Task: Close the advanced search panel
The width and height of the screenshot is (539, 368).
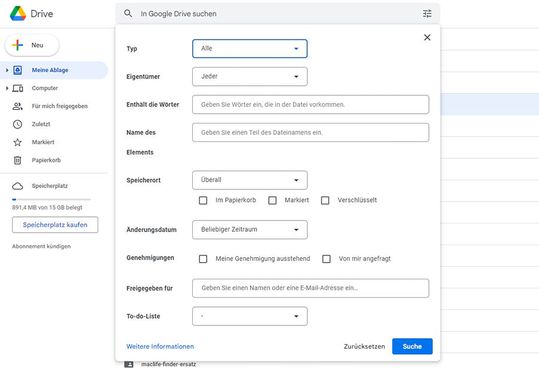Action: point(427,37)
